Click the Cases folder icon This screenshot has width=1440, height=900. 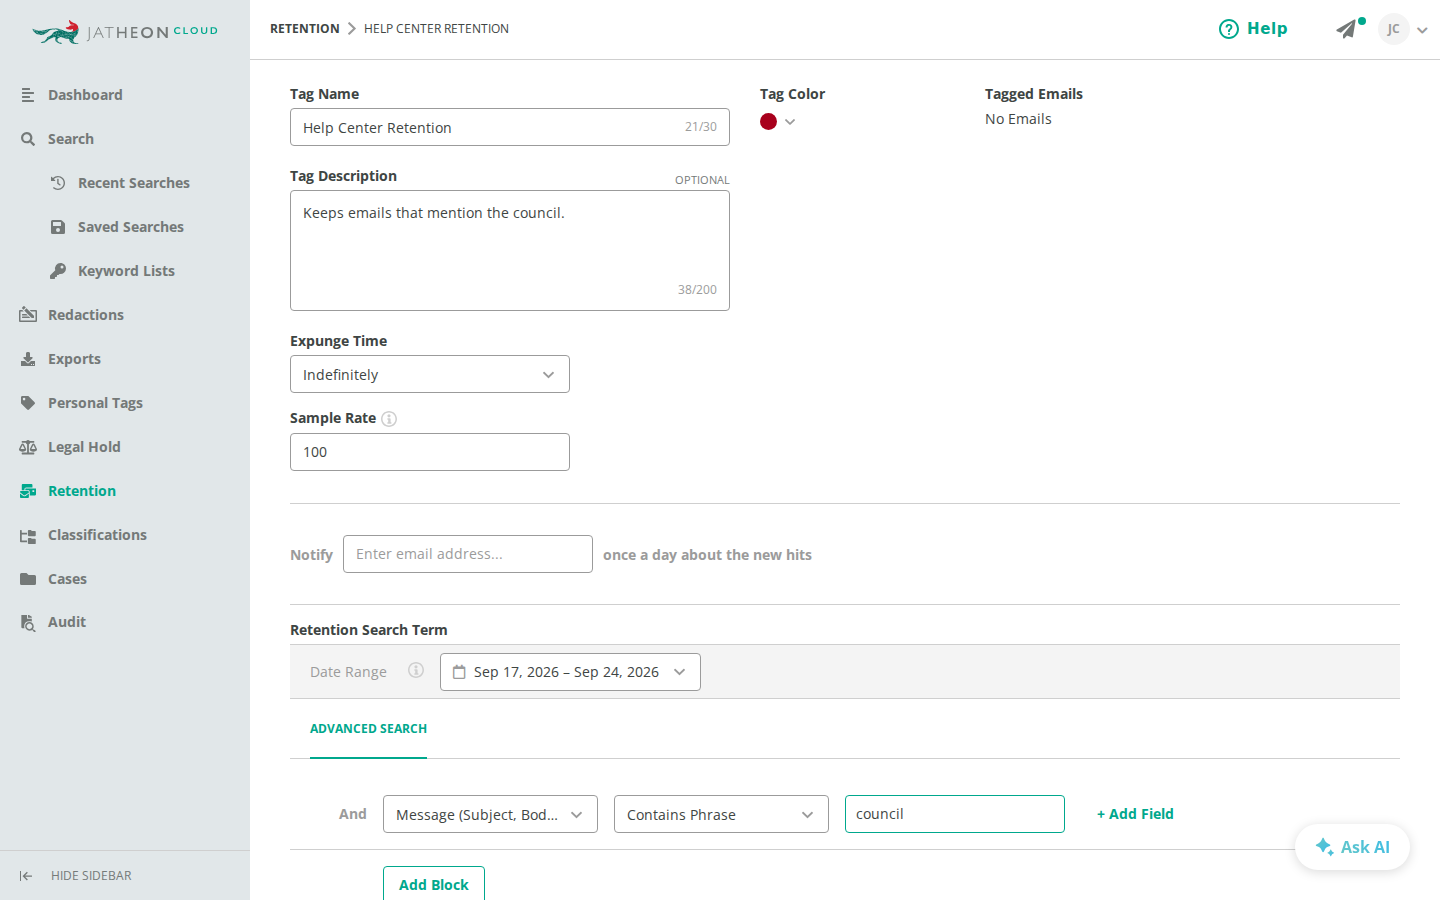(28, 579)
